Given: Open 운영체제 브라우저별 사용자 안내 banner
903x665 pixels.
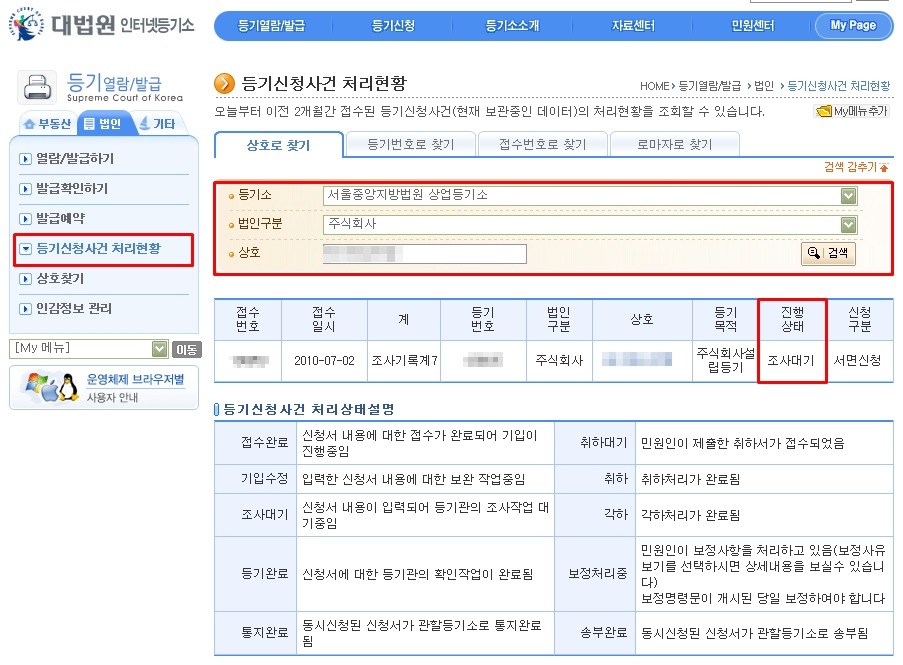Looking at the screenshot, I should click(104, 387).
